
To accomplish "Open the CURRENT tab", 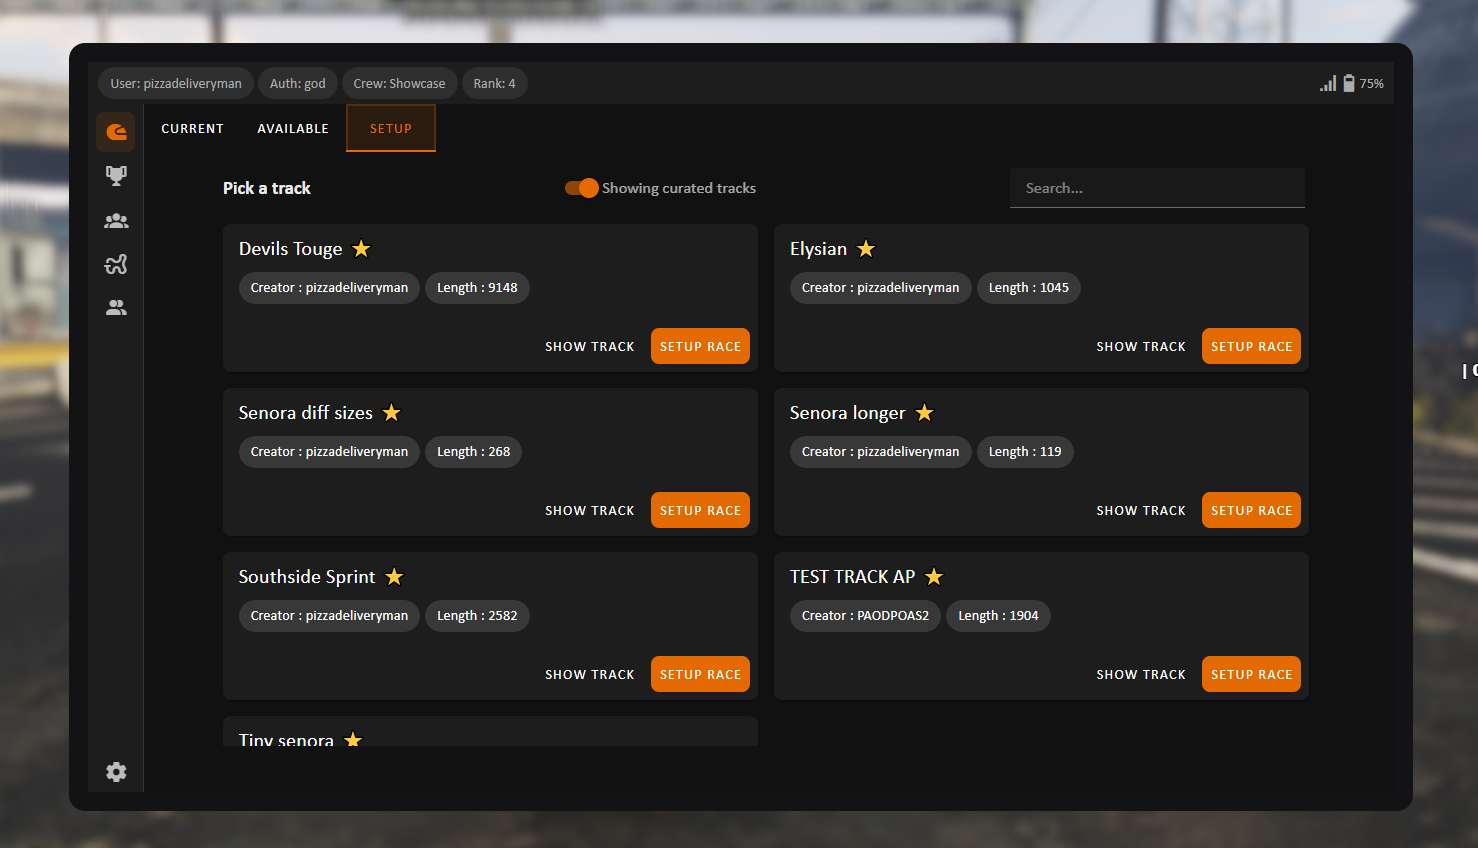I will tap(192, 128).
